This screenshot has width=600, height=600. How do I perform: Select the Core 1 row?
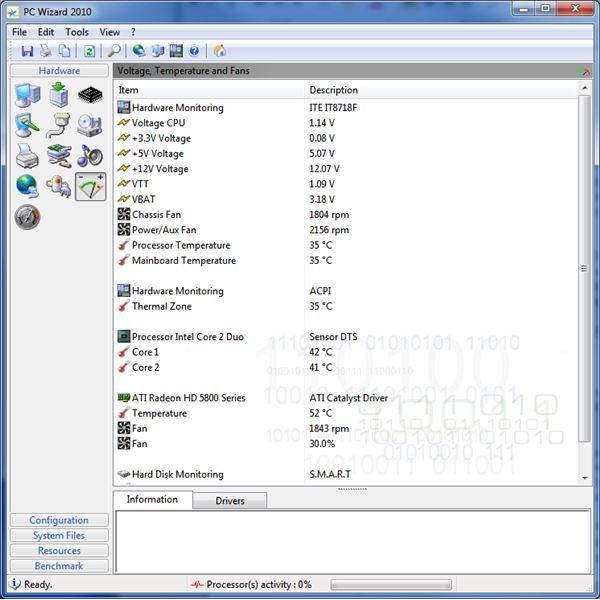click(346, 352)
